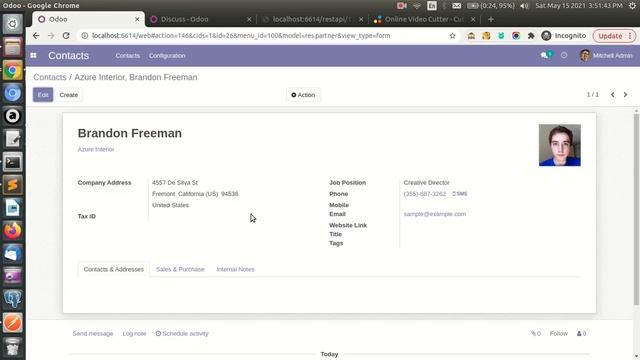Open the Chrome Update menu
The width and height of the screenshot is (640, 360).
(x=614, y=36)
